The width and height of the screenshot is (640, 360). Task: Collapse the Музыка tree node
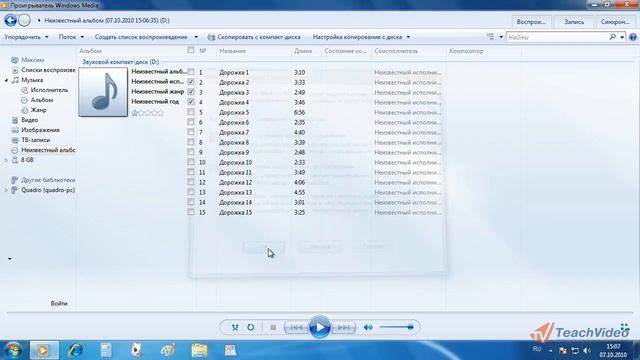coord(7,80)
